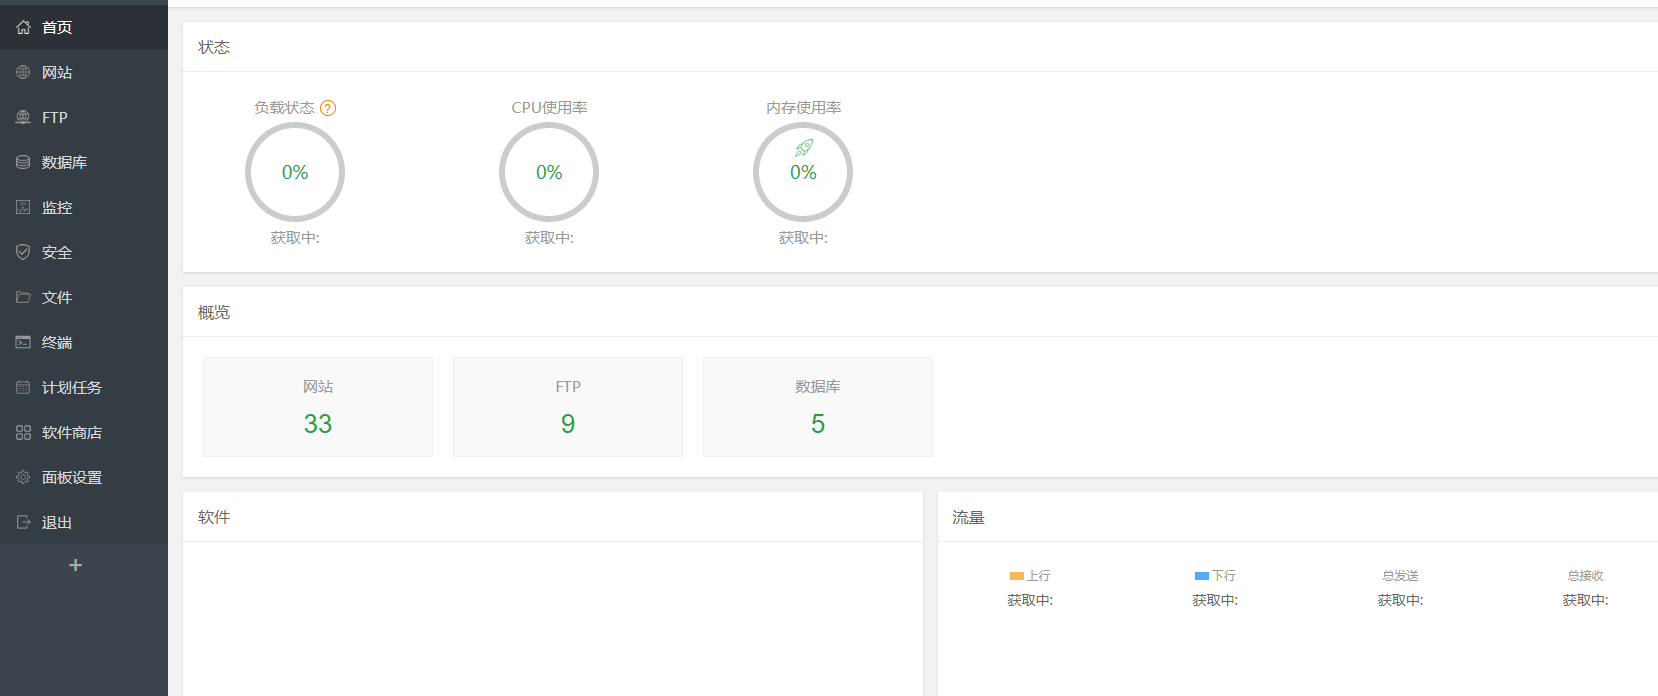Viewport: 1658px width, 696px height.
Task: Toggle the blue 下行 legend swatch
Action: (1202, 576)
